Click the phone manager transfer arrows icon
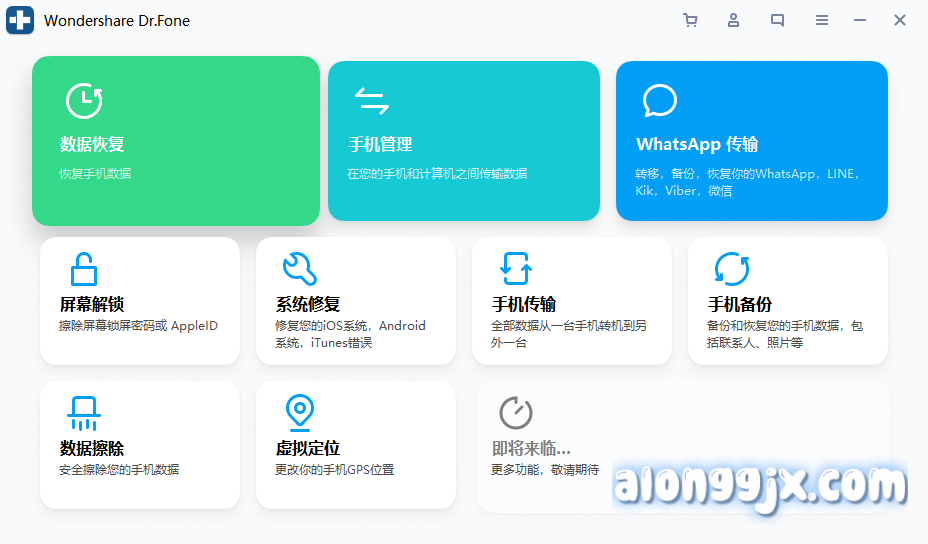Viewport: 928px width, 544px height. 372,101
